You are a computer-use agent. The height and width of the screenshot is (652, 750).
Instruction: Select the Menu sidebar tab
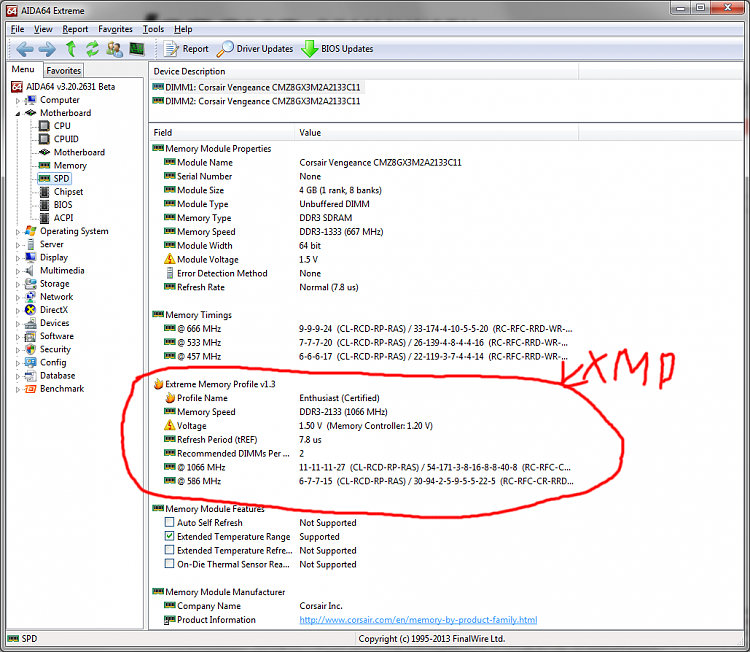23,69
